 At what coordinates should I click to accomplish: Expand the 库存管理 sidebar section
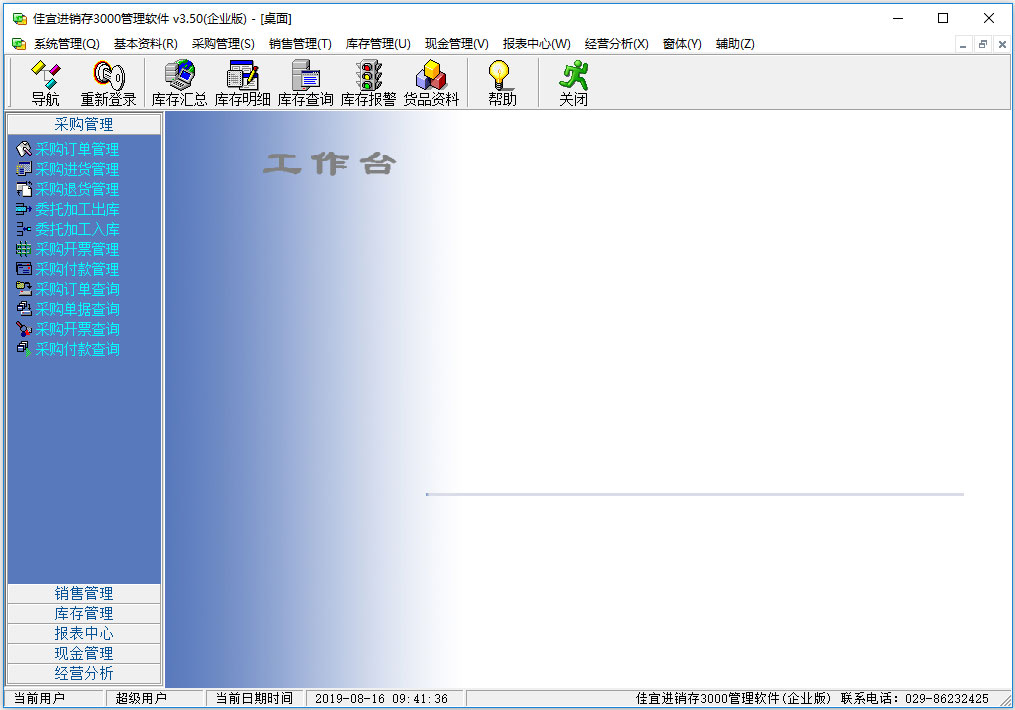click(84, 614)
